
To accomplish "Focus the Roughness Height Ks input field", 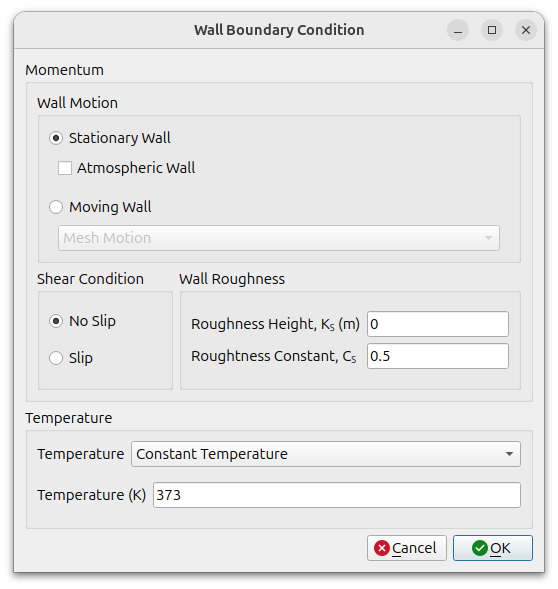I will point(438,324).
